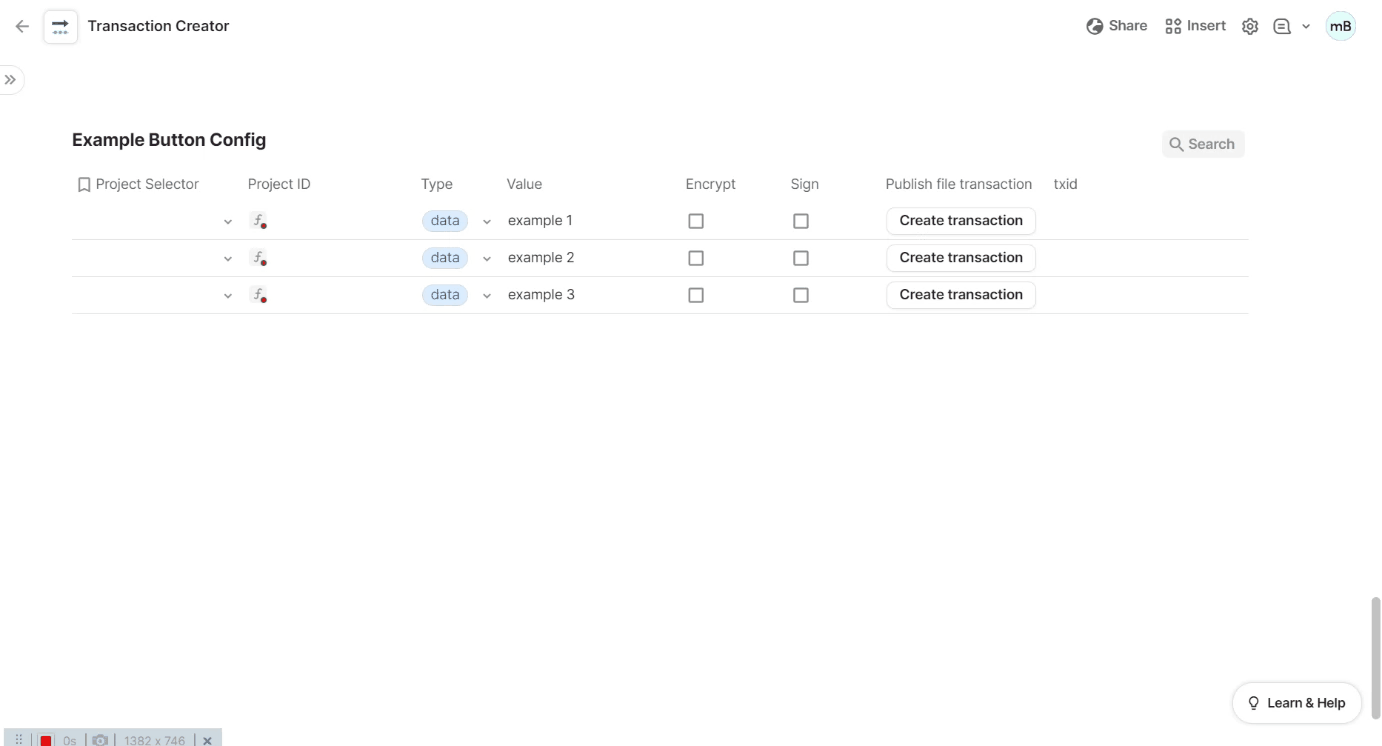Open the settings gear in the top bar
1382x746 pixels.
[1250, 25]
